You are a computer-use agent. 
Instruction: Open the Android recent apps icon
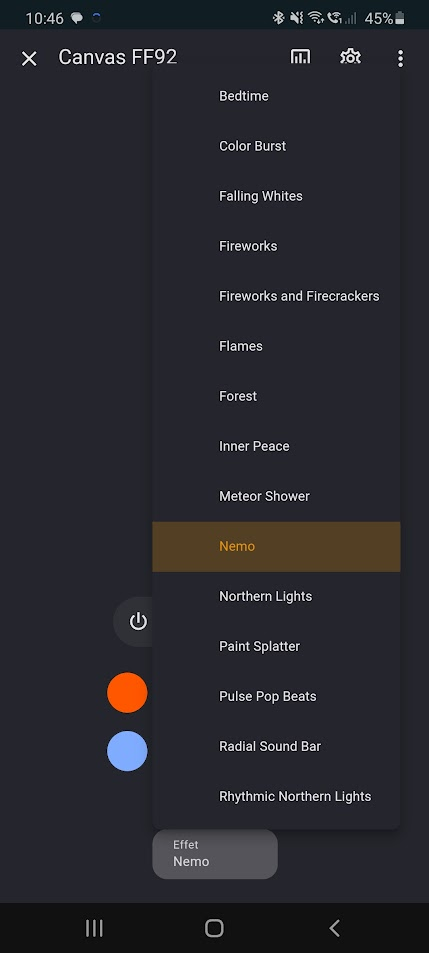94,928
